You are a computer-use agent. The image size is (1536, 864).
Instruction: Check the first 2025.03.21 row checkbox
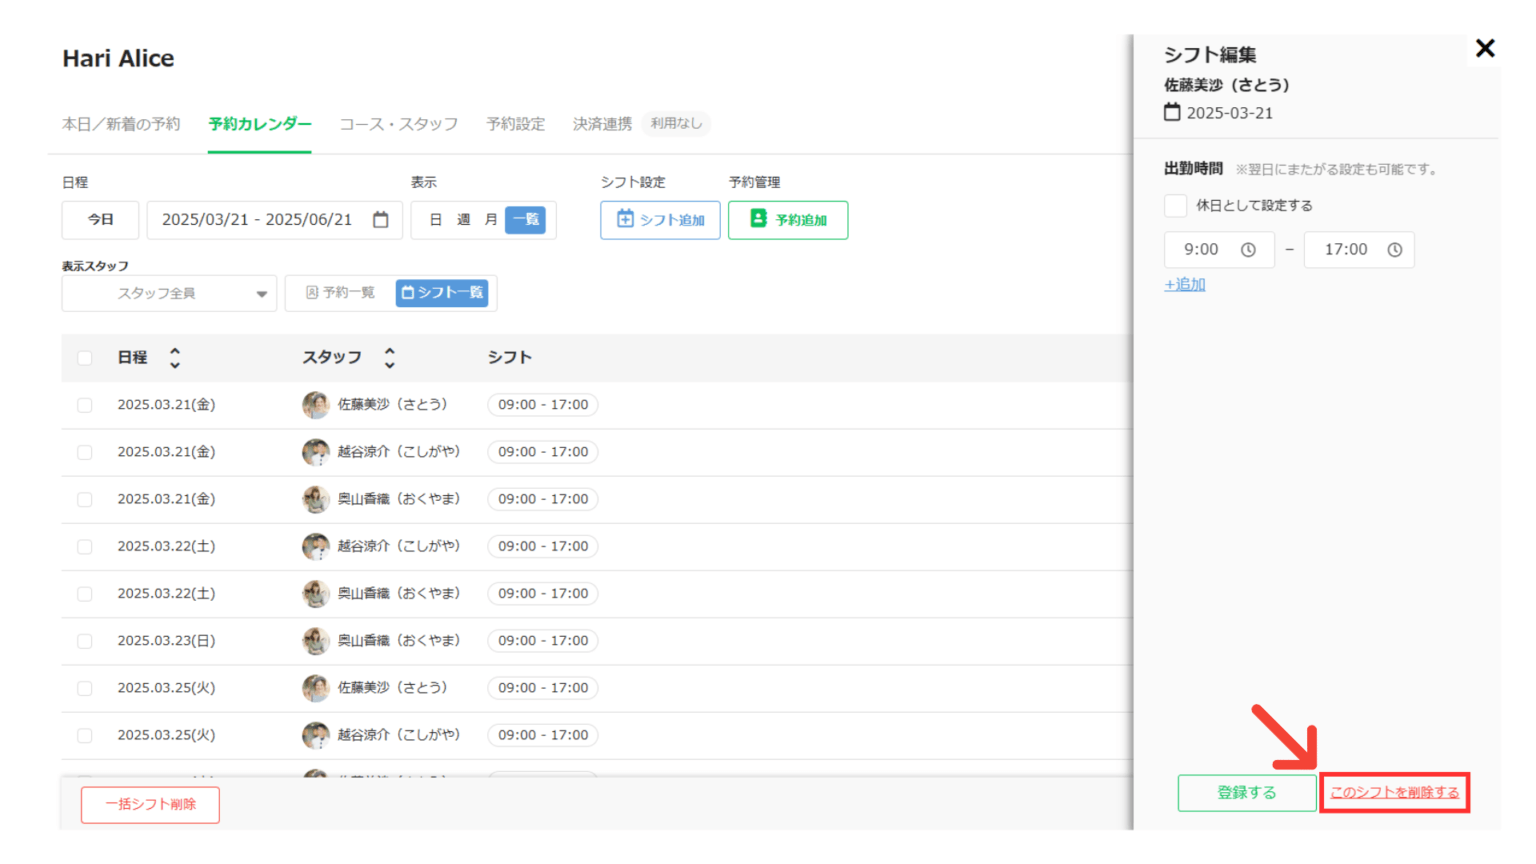pyautogui.click(x=85, y=405)
